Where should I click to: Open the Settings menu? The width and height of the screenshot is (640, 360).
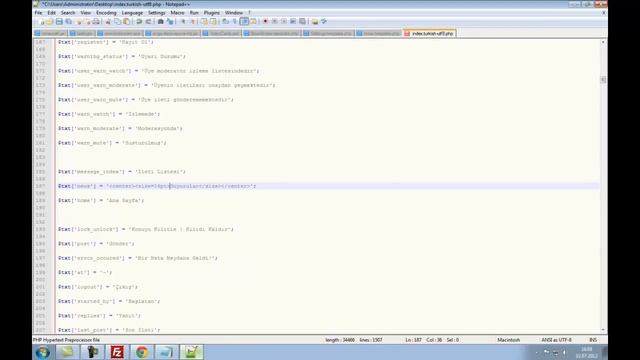click(157, 13)
